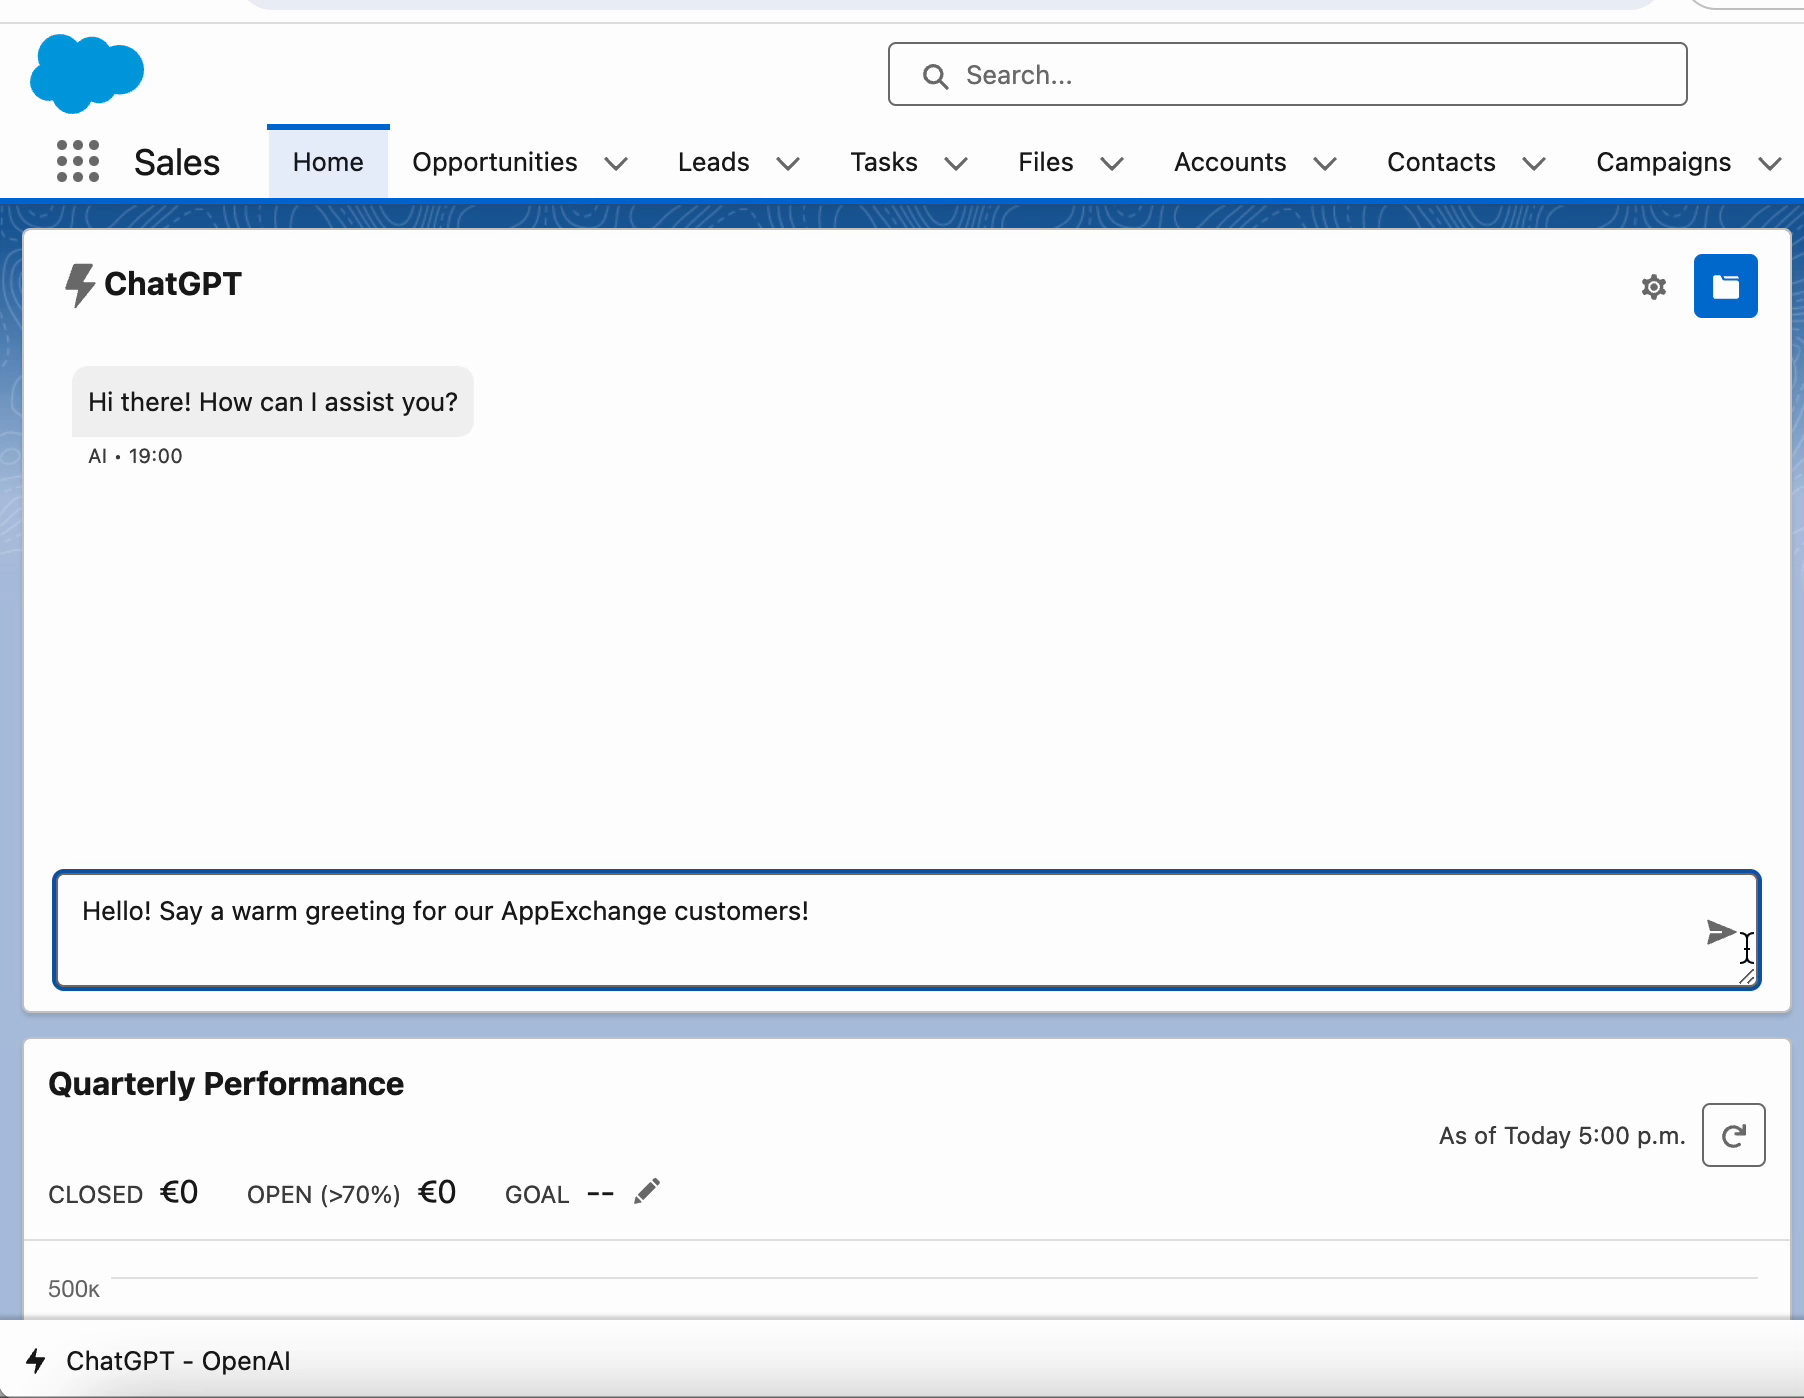Viewport: 1804px width, 1398px height.
Task: Open the Accounts tab
Action: (x=1230, y=162)
